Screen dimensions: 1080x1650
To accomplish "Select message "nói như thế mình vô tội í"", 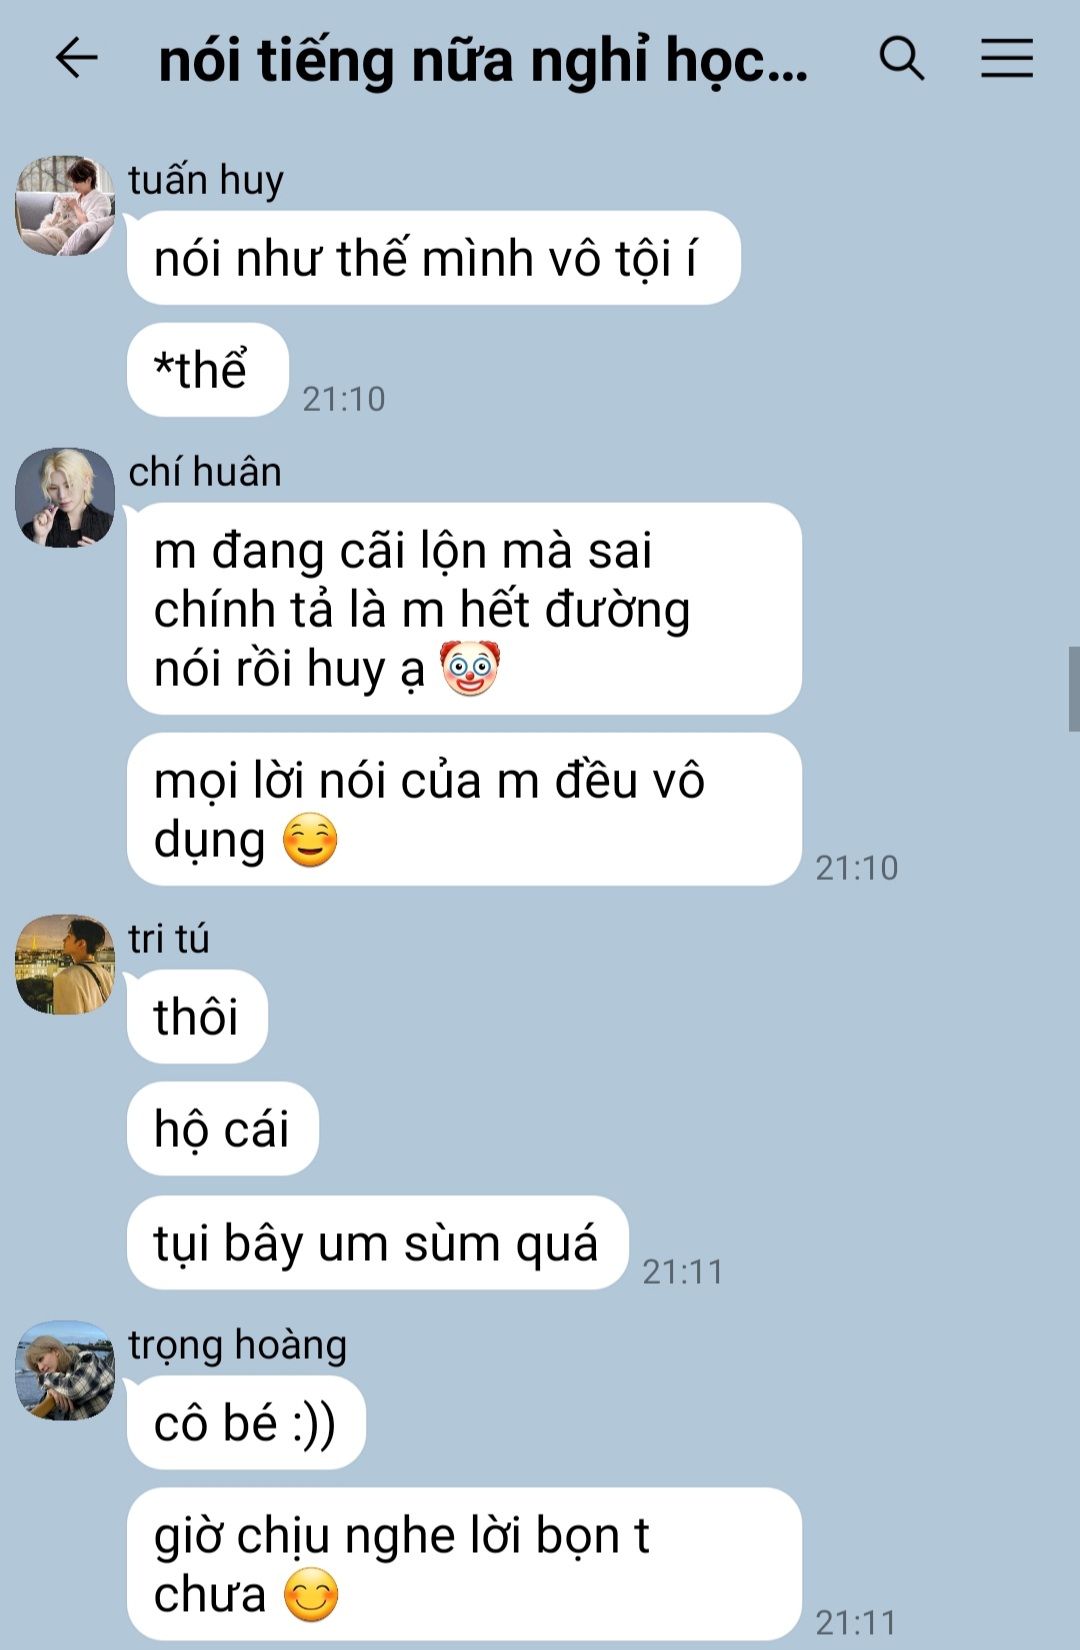I will point(433,258).
